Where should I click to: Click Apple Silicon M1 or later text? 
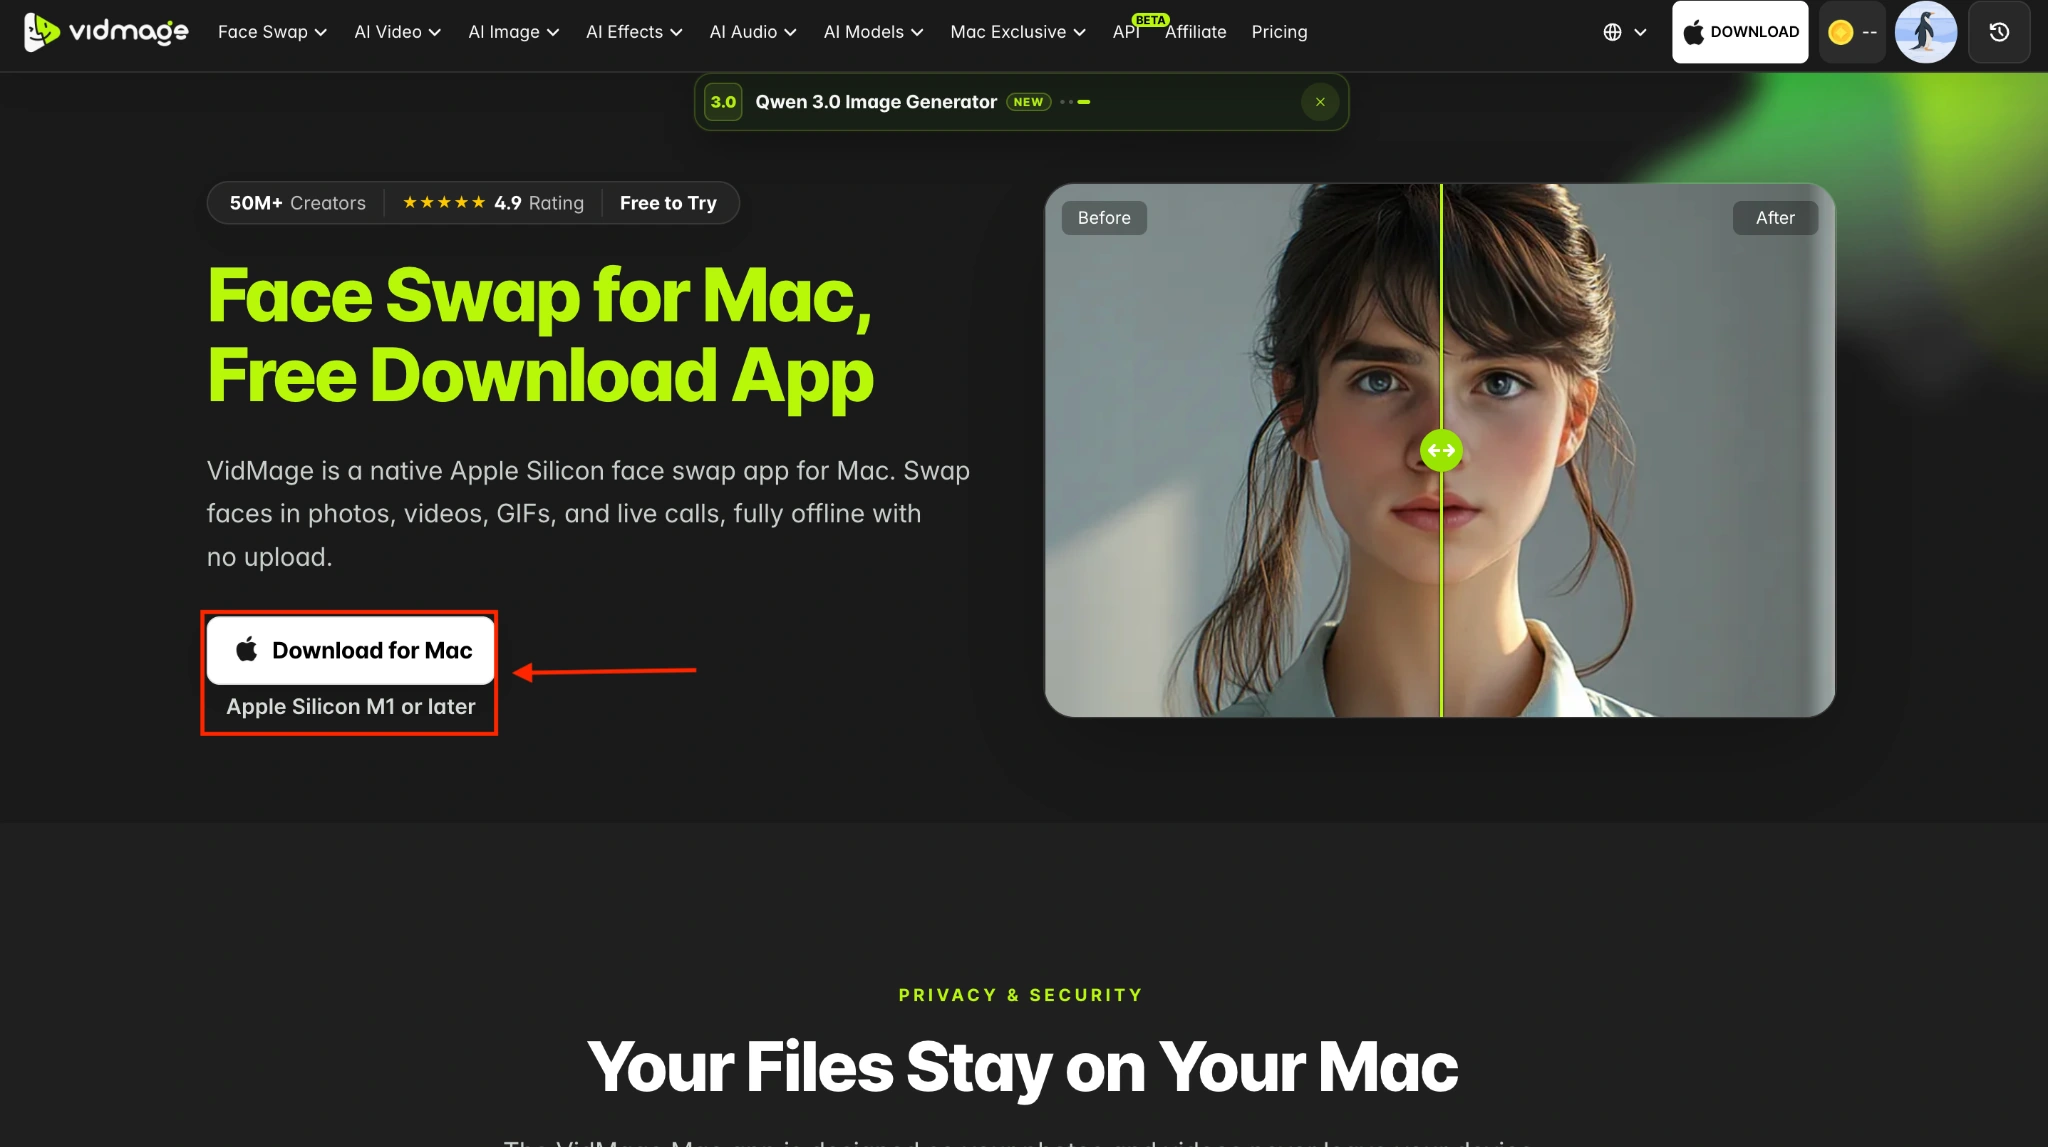pos(351,706)
